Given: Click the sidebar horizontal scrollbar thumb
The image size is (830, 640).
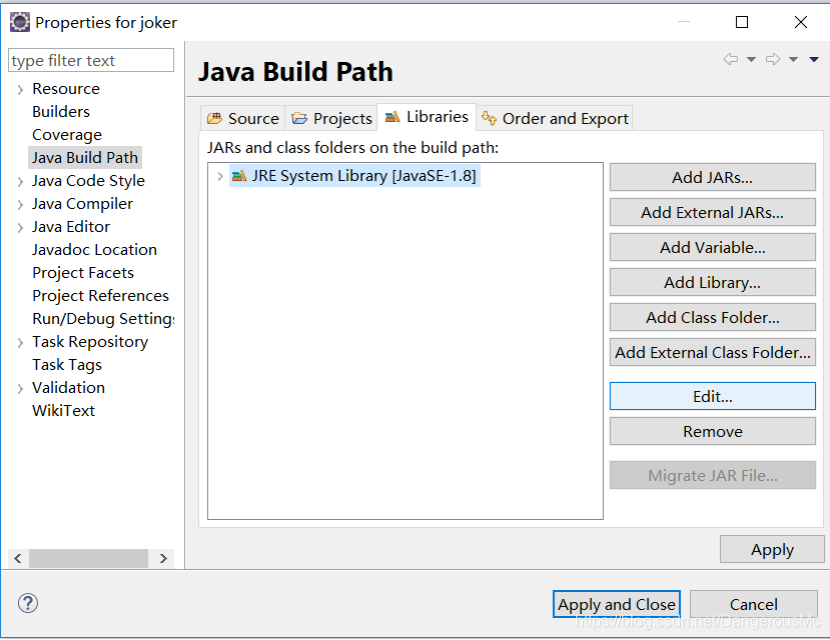Looking at the screenshot, I should (x=88, y=558).
